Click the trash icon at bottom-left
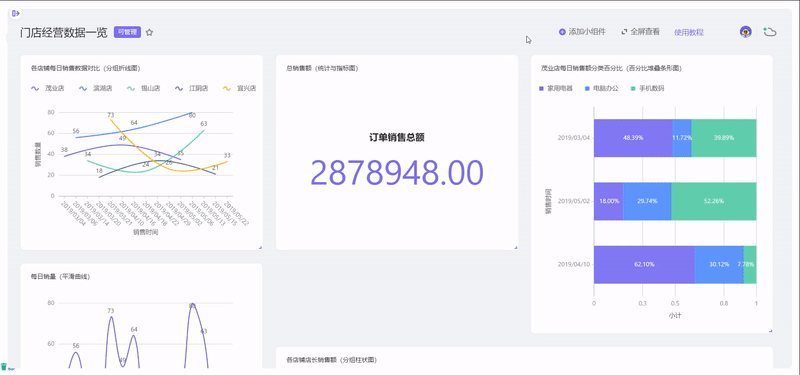800x375 pixels. pos(4,366)
